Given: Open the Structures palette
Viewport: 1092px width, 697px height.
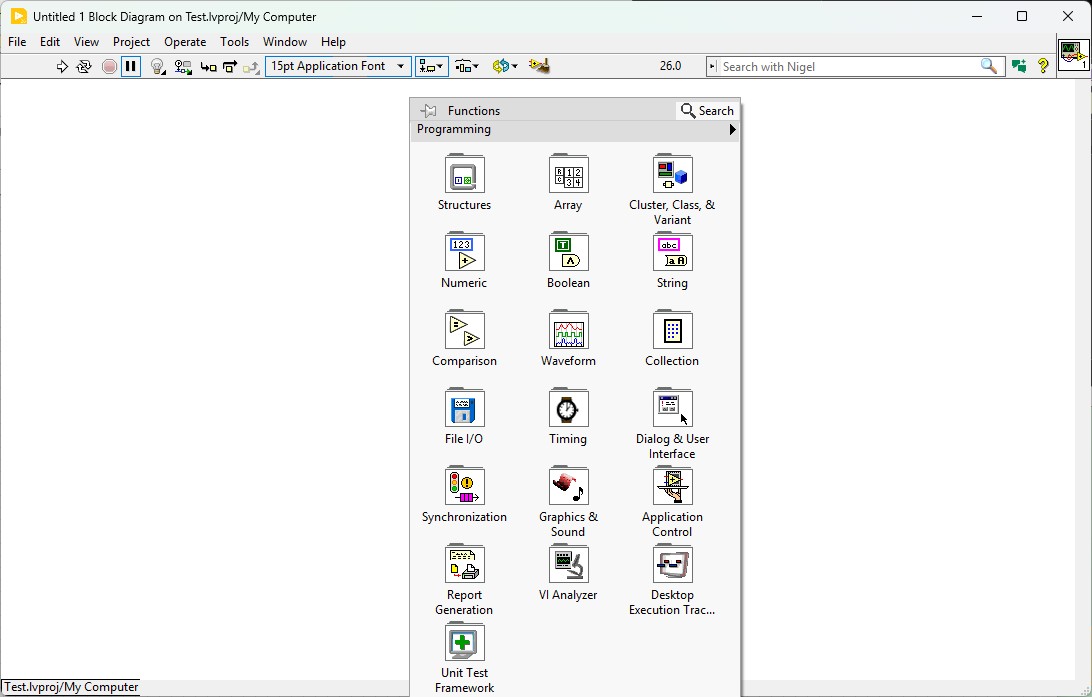Looking at the screenshot, I should tap(465, 182).
